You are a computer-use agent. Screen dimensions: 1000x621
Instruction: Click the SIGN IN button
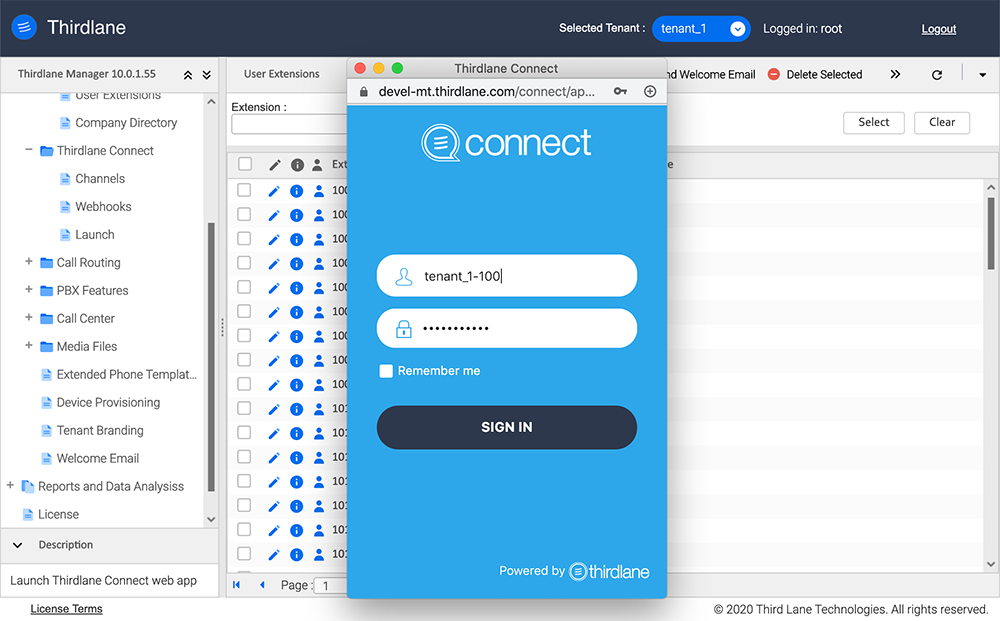click(506, 427)
